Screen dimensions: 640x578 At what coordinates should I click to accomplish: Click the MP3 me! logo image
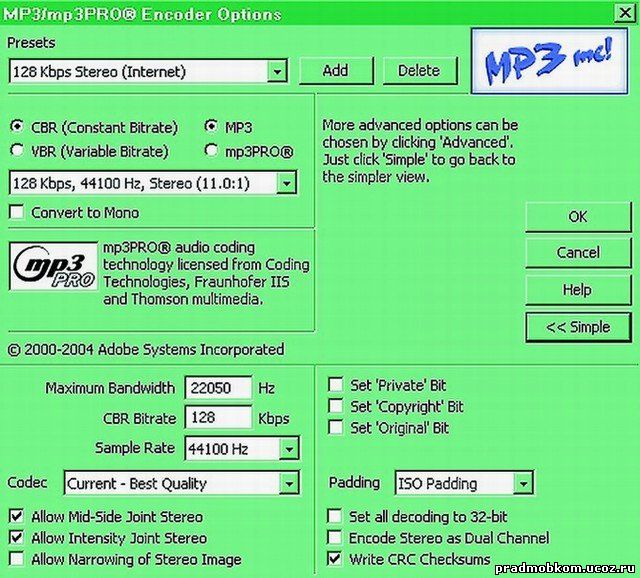point(549,61)
